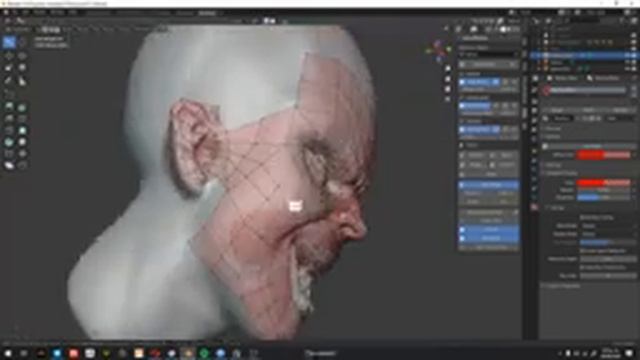Adjust the Metallic slider in Viewport Display
640x360 pixels.
click(x=604, y=190)
